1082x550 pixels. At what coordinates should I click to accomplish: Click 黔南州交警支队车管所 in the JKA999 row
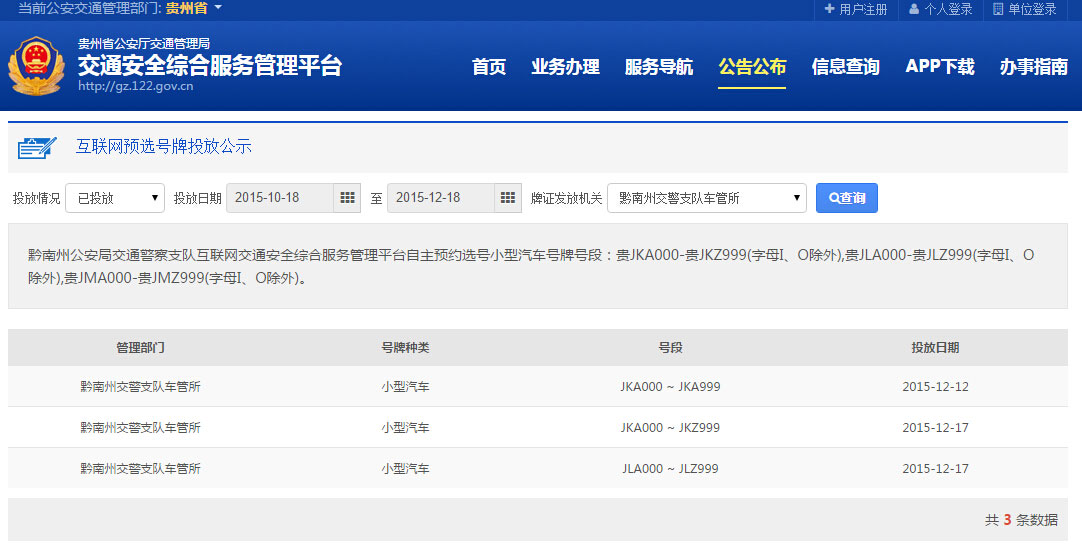140,386
